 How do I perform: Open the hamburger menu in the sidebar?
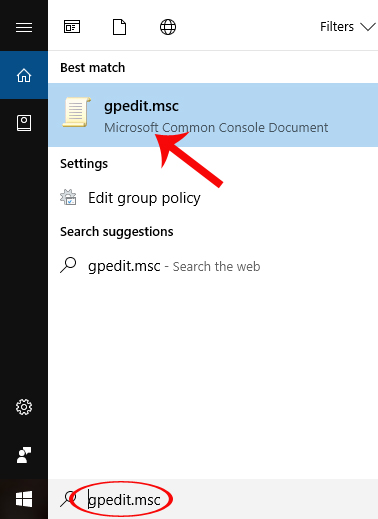tap(24, 27)
